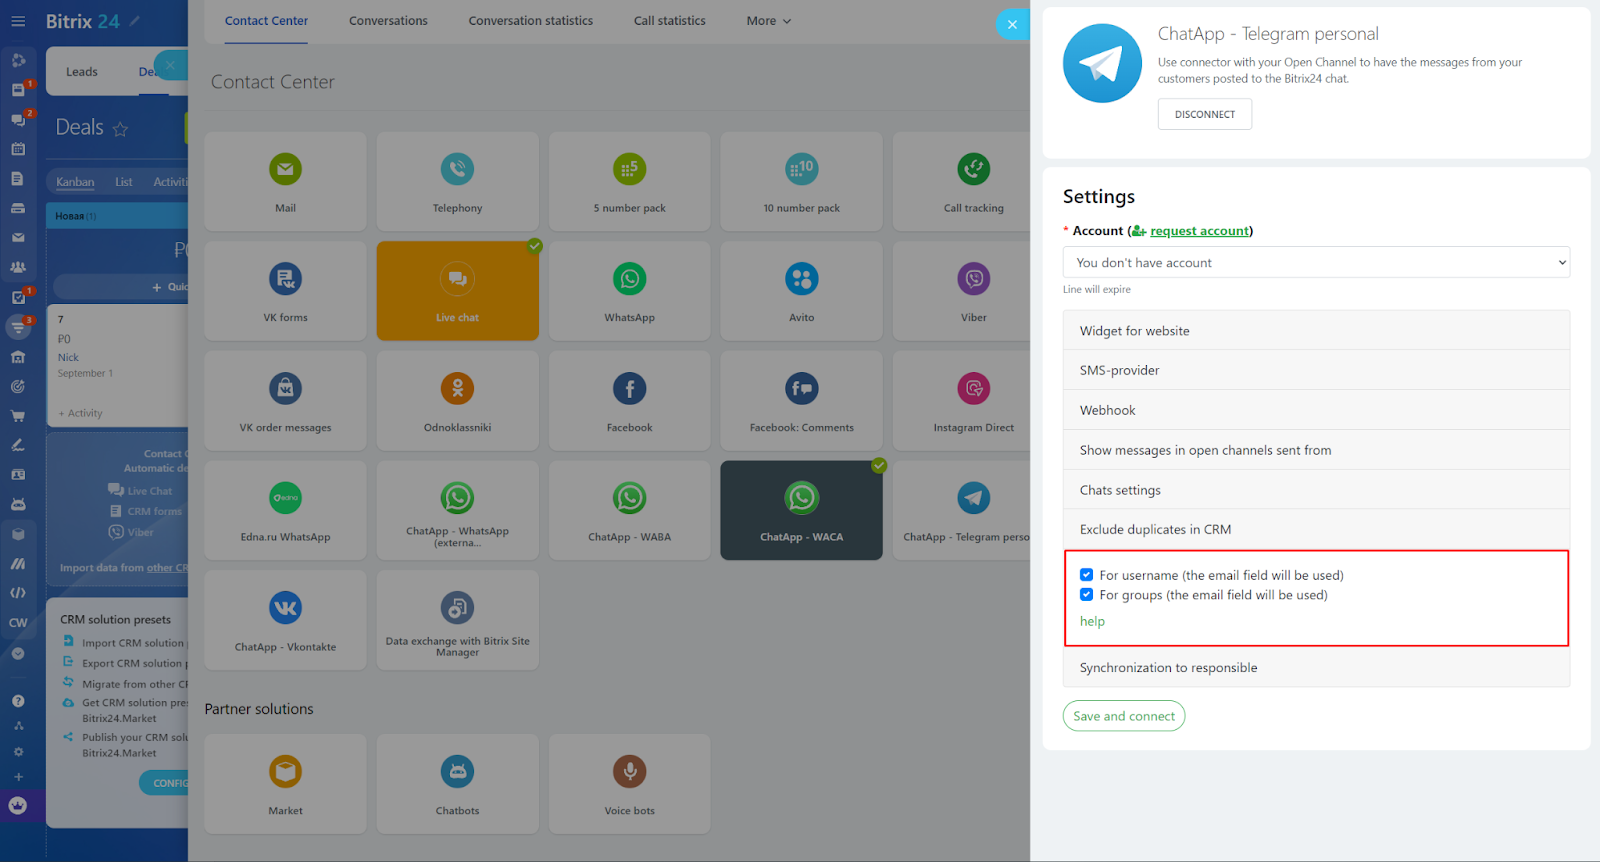1600x862 pixels.
Task: Switch to Kanban view in Deals
Action: point(75,182)
